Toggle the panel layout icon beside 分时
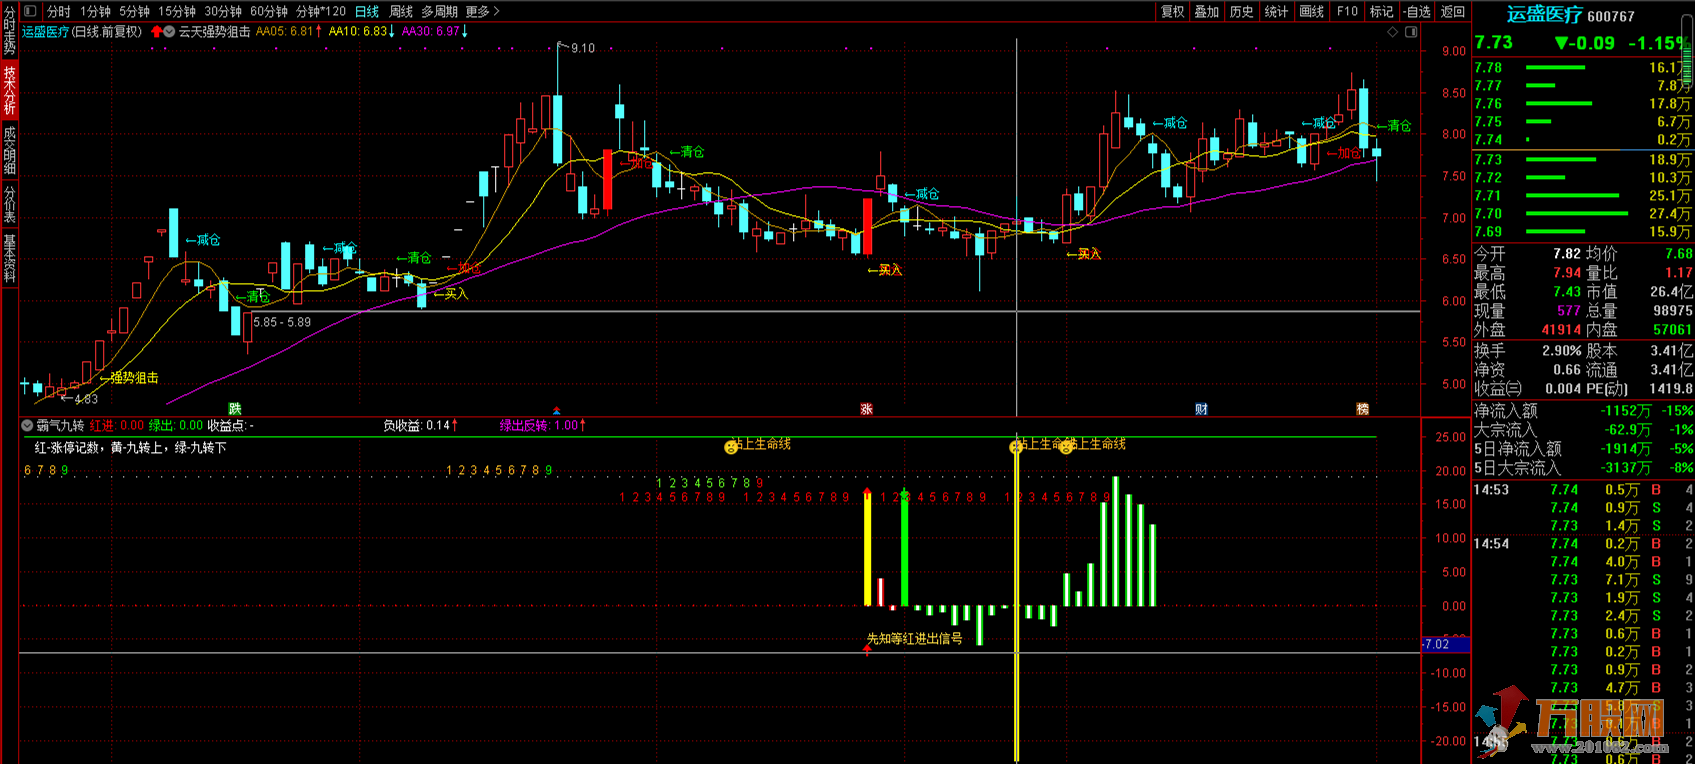Screen dimensions: 1695x764 click(30, 11)
